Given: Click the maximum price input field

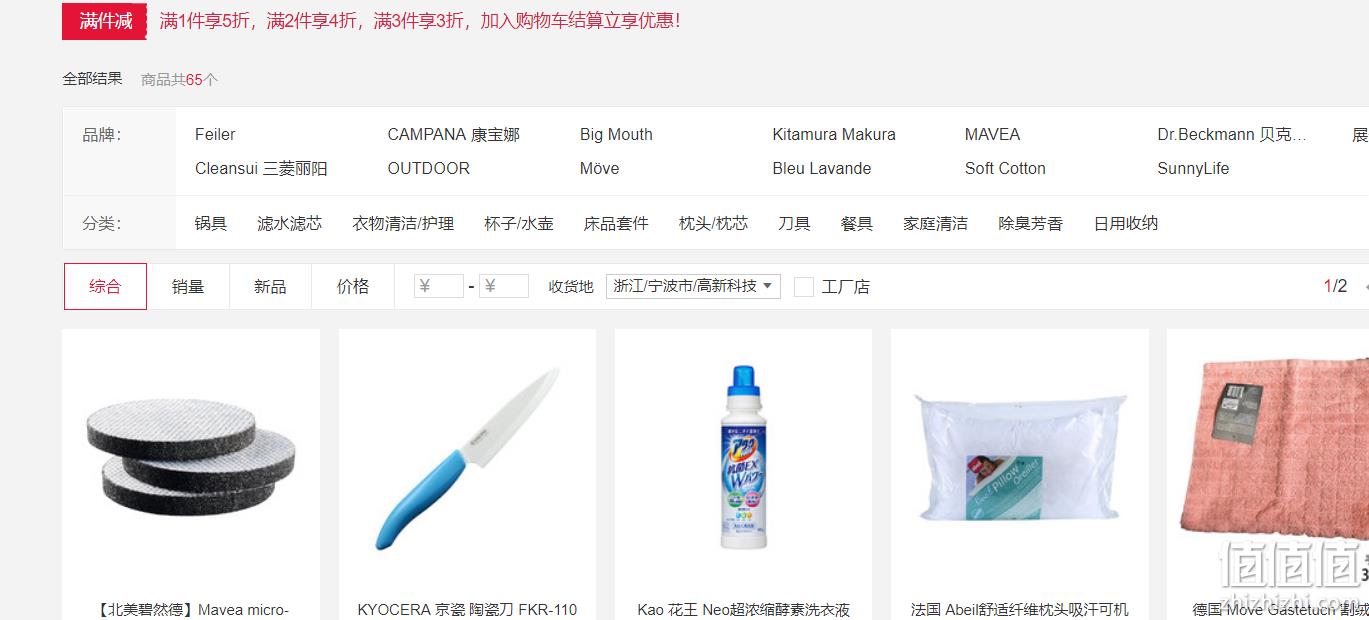Looking at the screenshot, I should tap(504, 286).
